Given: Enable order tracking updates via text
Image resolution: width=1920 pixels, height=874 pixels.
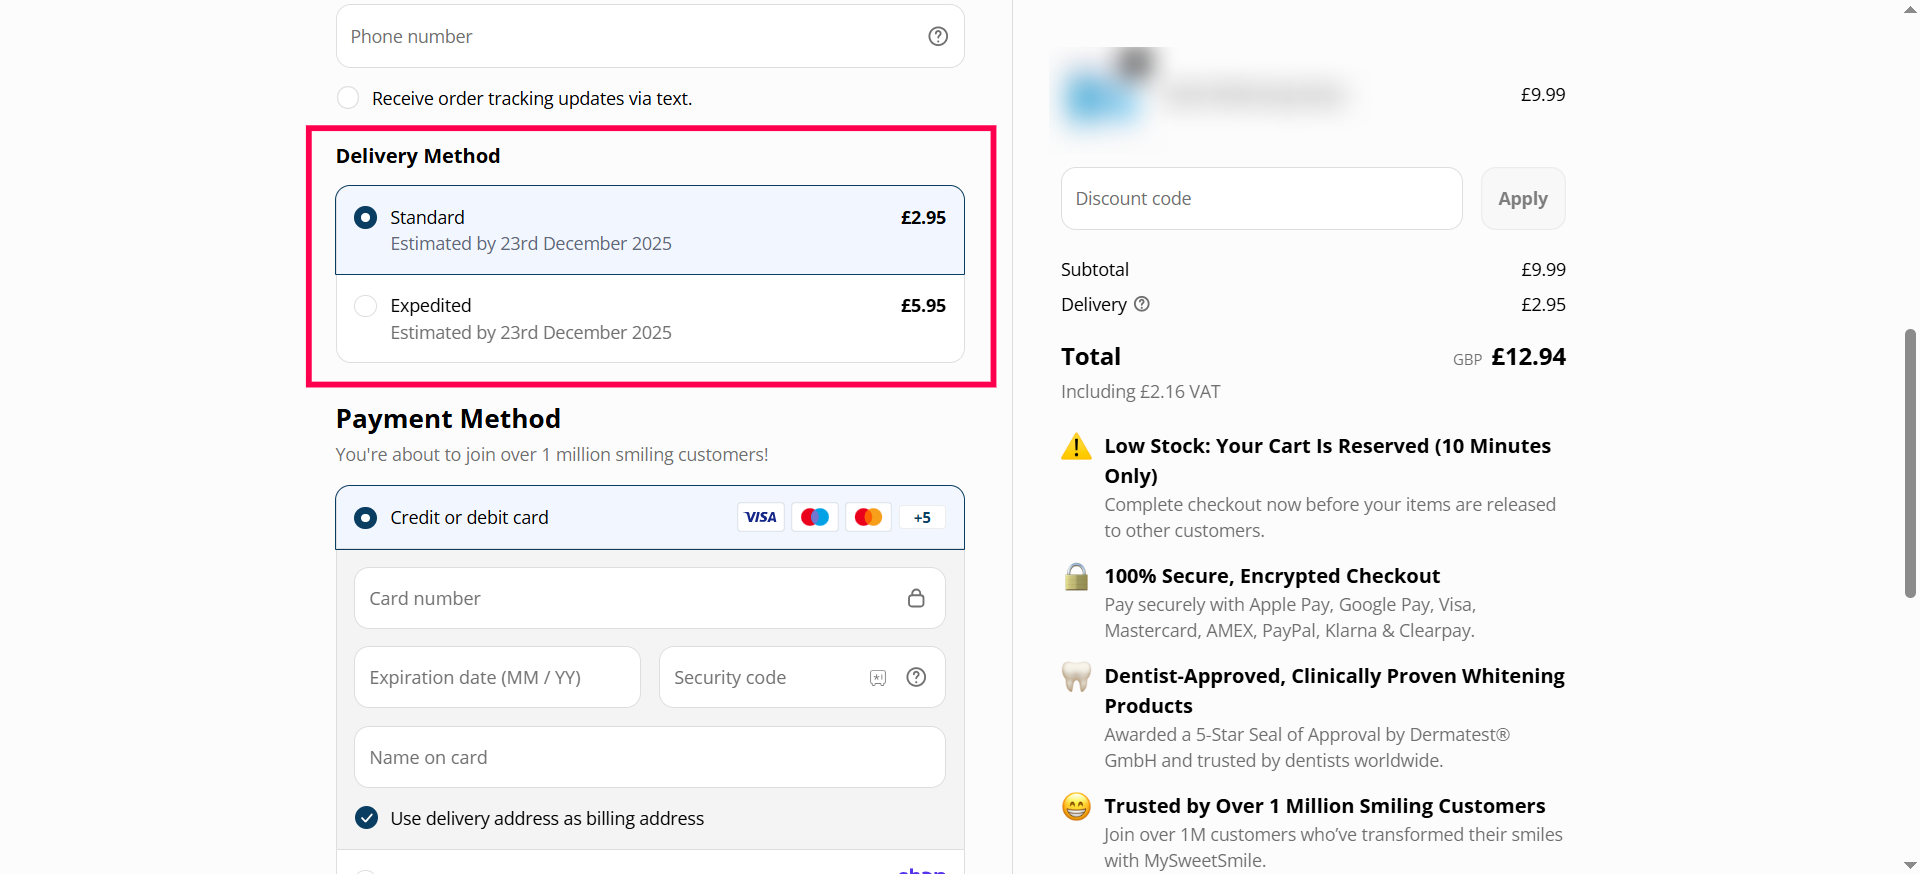Looking at the screenshot, I should click(x=348, y=98).
